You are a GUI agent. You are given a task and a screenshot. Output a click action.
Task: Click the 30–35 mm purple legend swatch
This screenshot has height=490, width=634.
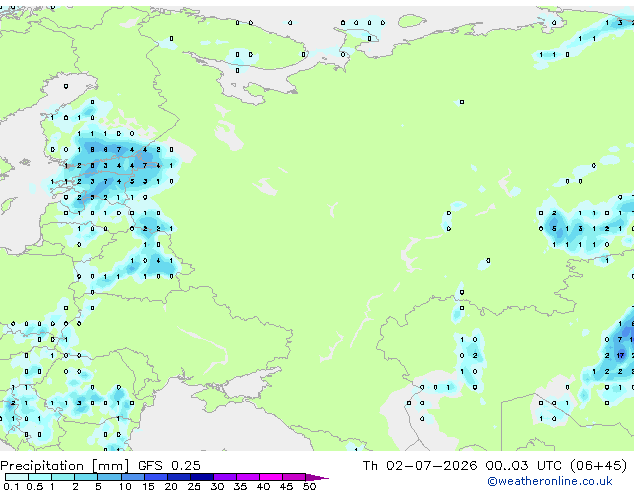225,477
